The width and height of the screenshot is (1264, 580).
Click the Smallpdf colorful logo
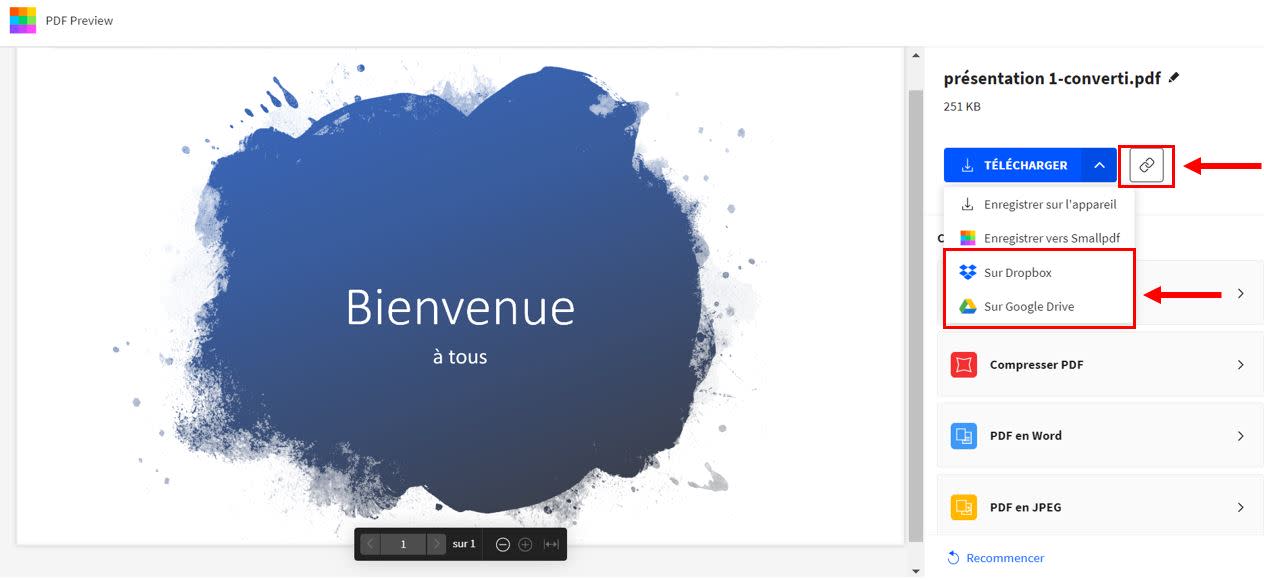tap(23, 20)
